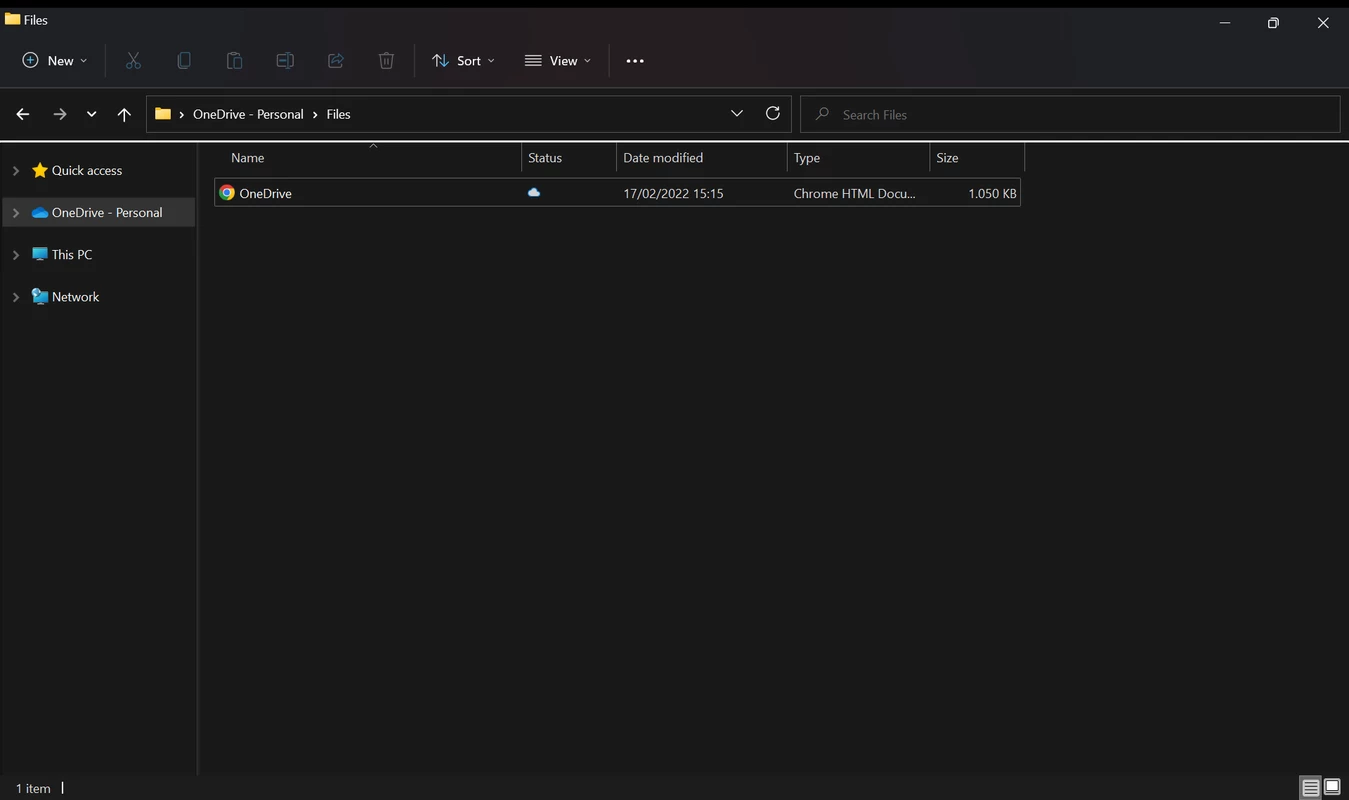Viewport: 1349px width, 800px height.
Task: Click the Search Files input box
Action: click(x=1070, y=115)
